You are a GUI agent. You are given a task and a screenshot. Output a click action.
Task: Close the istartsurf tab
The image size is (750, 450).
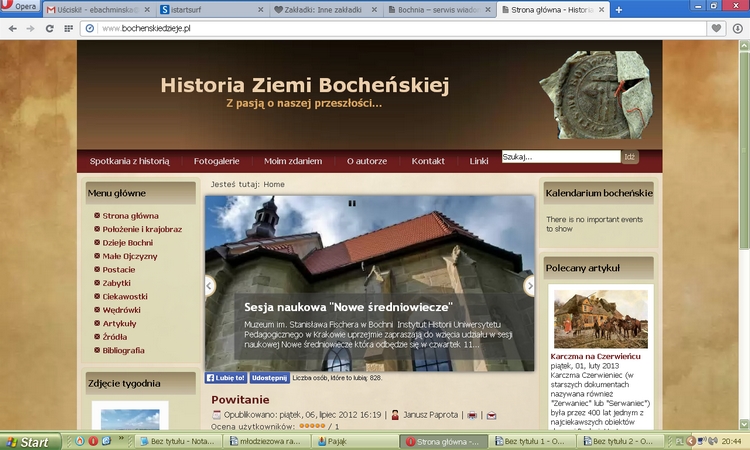pyautogui.click(x=261, y=10)
